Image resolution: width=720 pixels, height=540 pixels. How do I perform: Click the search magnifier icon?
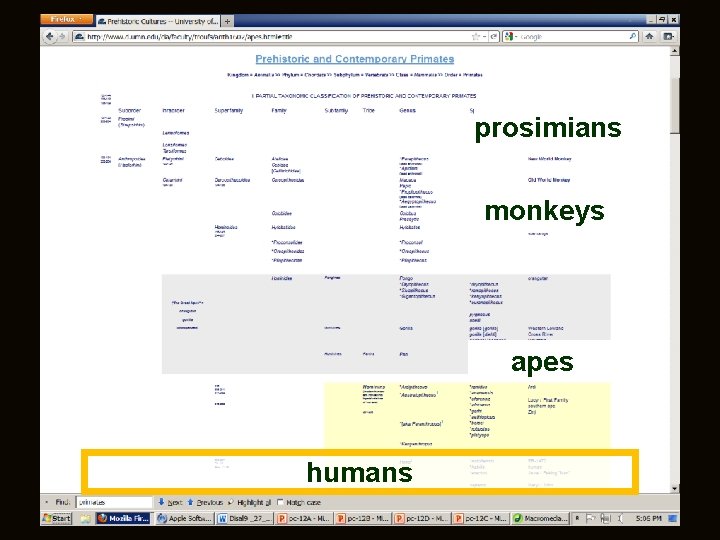coord(633,36)
